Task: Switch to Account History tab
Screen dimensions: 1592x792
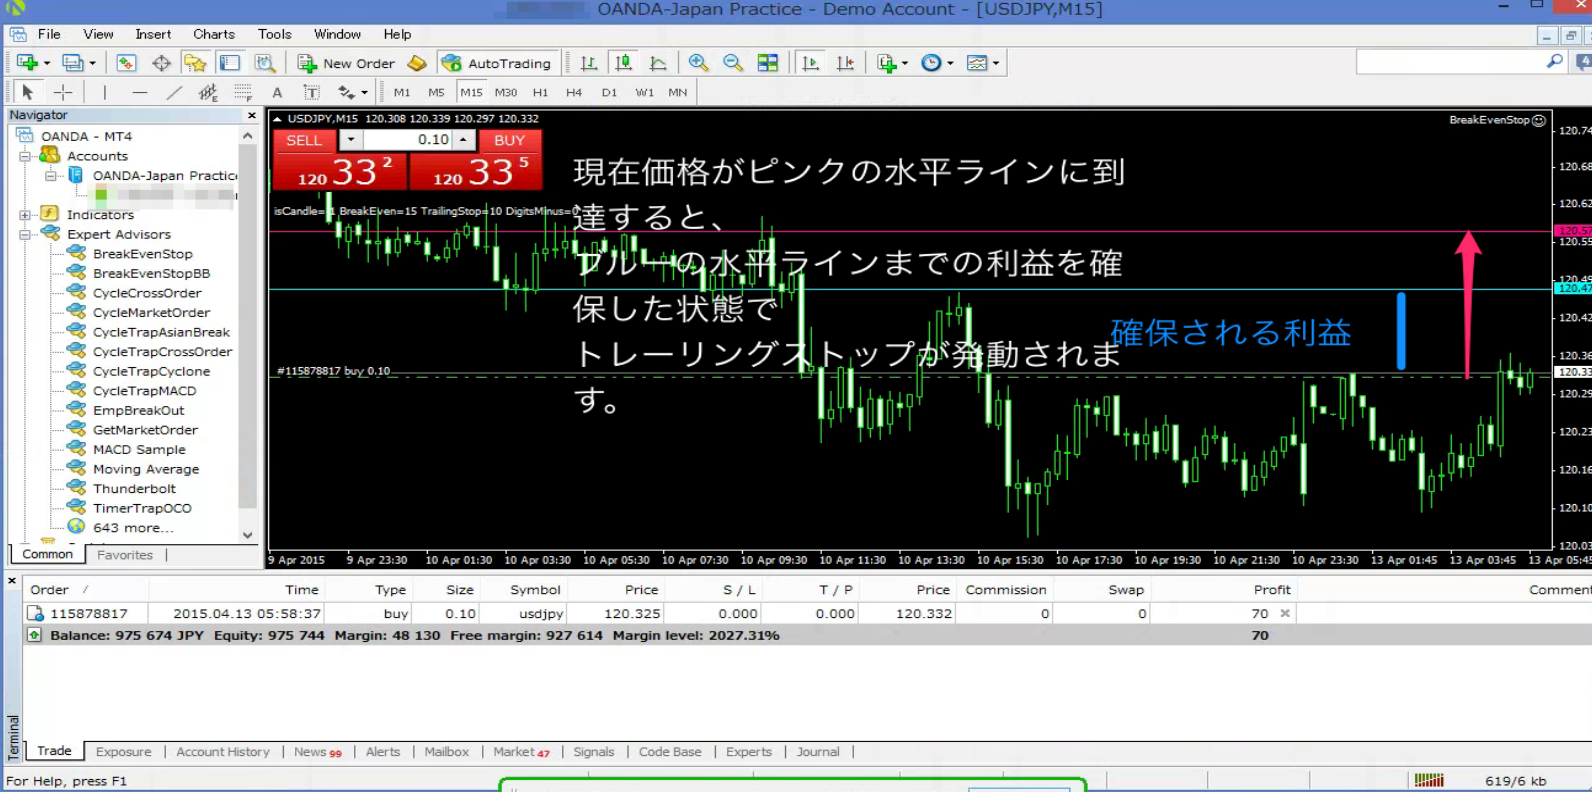Action: pos(223,752)
